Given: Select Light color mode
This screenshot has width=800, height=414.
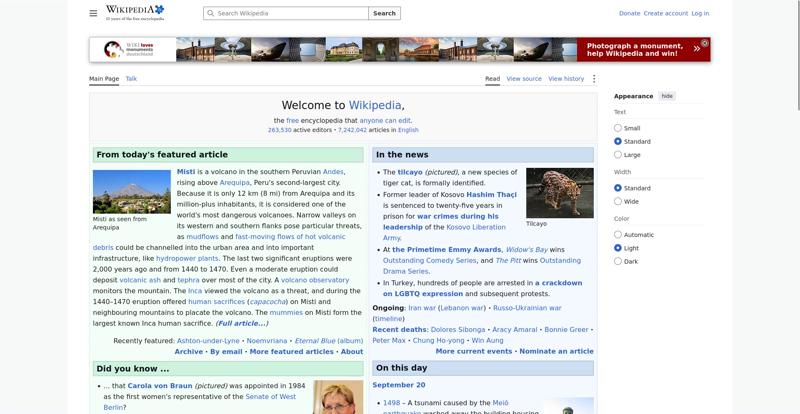Looking at the screenshot, I should (x=618, y=248).
